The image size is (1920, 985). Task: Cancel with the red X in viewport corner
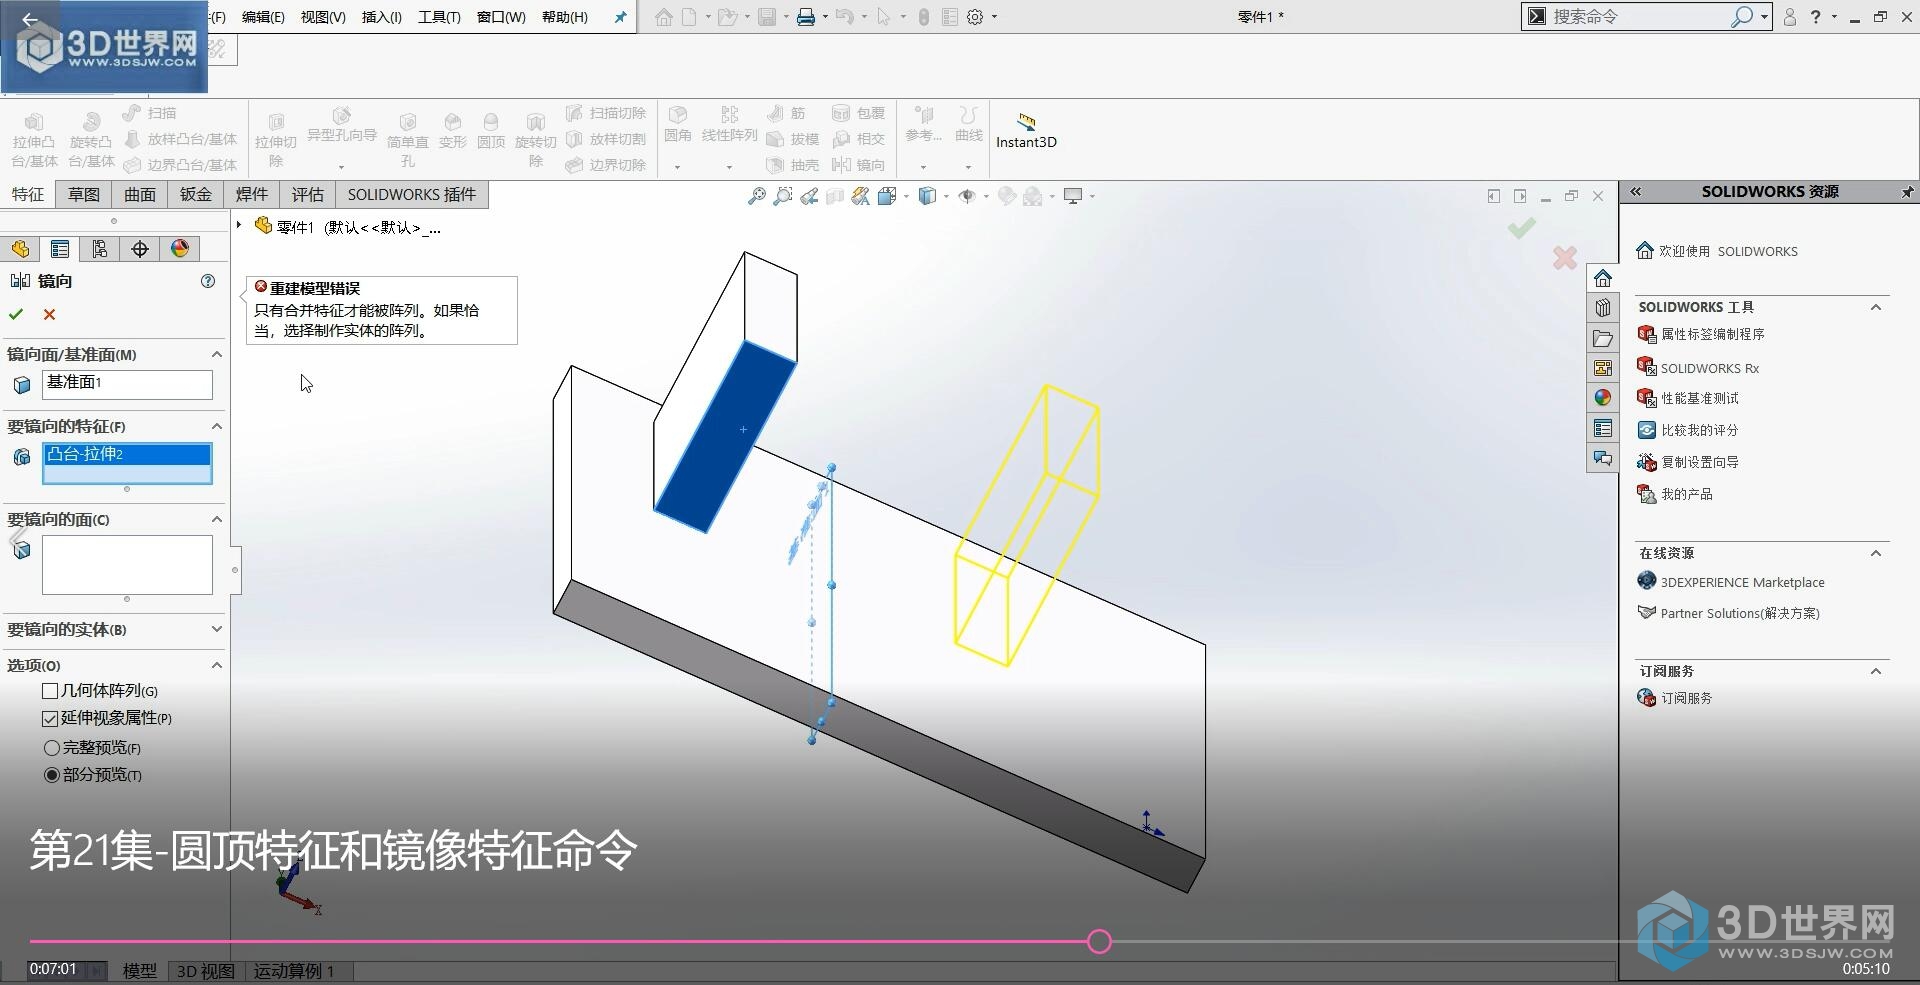1565,258
